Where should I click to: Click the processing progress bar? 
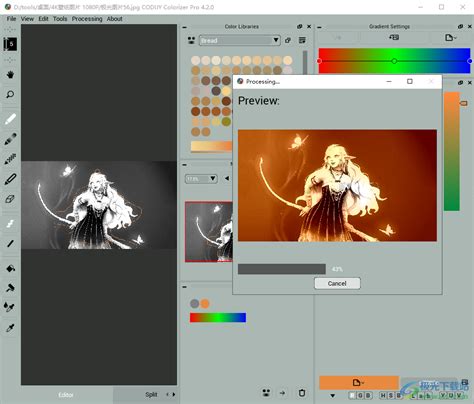click(x=282, y=269)
